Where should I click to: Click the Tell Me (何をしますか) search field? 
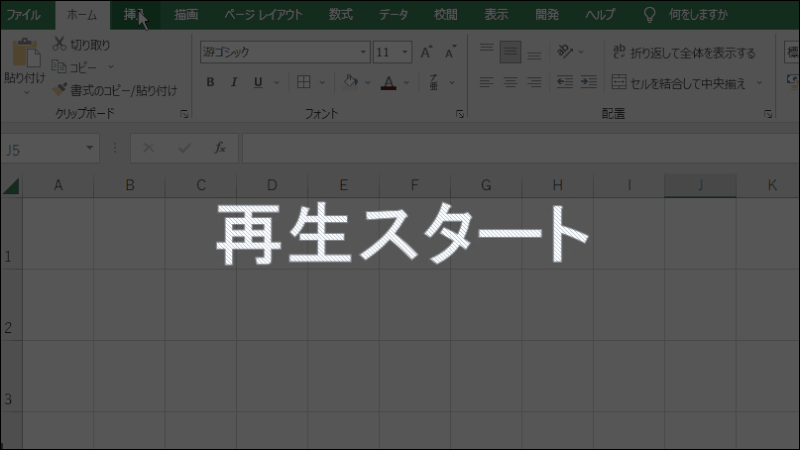coord(698,15)
